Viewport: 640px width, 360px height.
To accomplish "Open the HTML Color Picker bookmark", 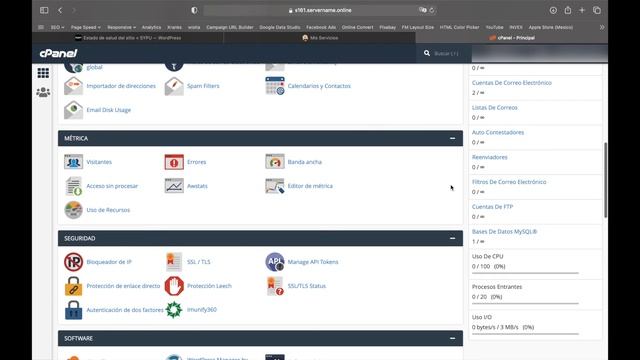I will pyautogui.click(x=459, y=27).
